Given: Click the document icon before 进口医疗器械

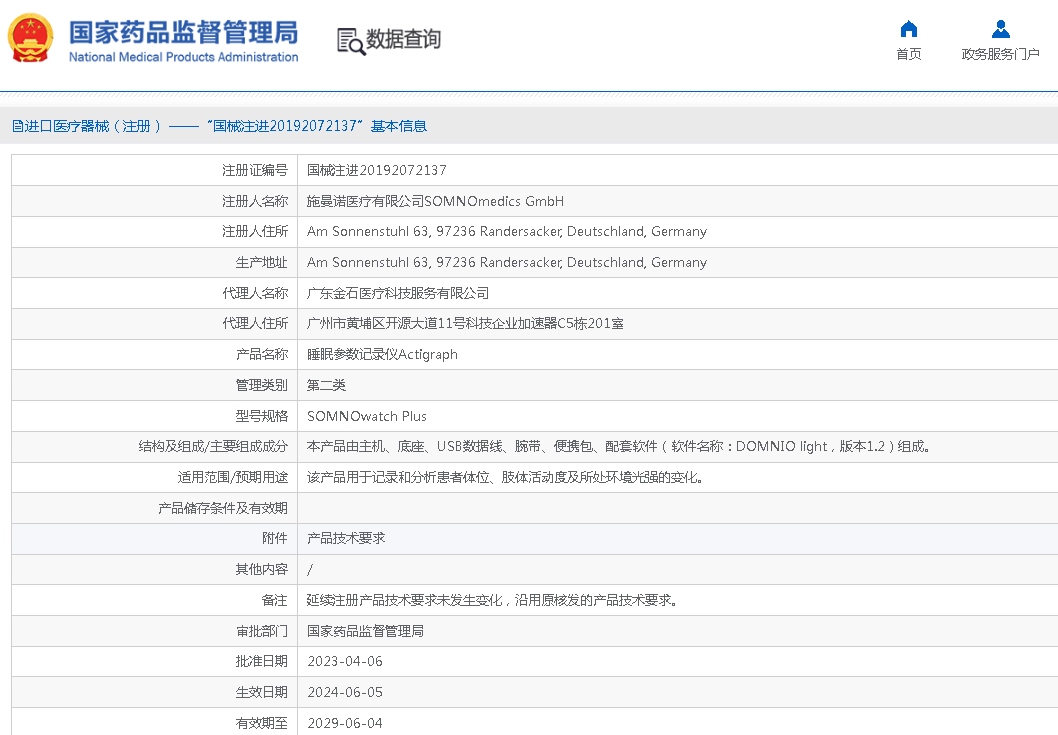Looking at the screenshot, I should pyautogui.click(x=18, y=126).
